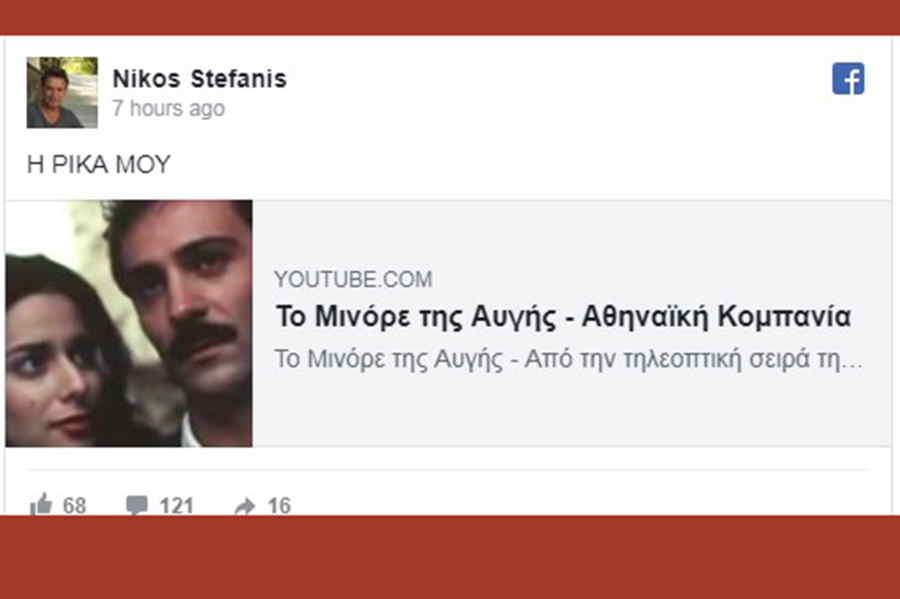This screenshot has width=900, height=599.
Task: Click the share arrow icon
Action: 245,505
